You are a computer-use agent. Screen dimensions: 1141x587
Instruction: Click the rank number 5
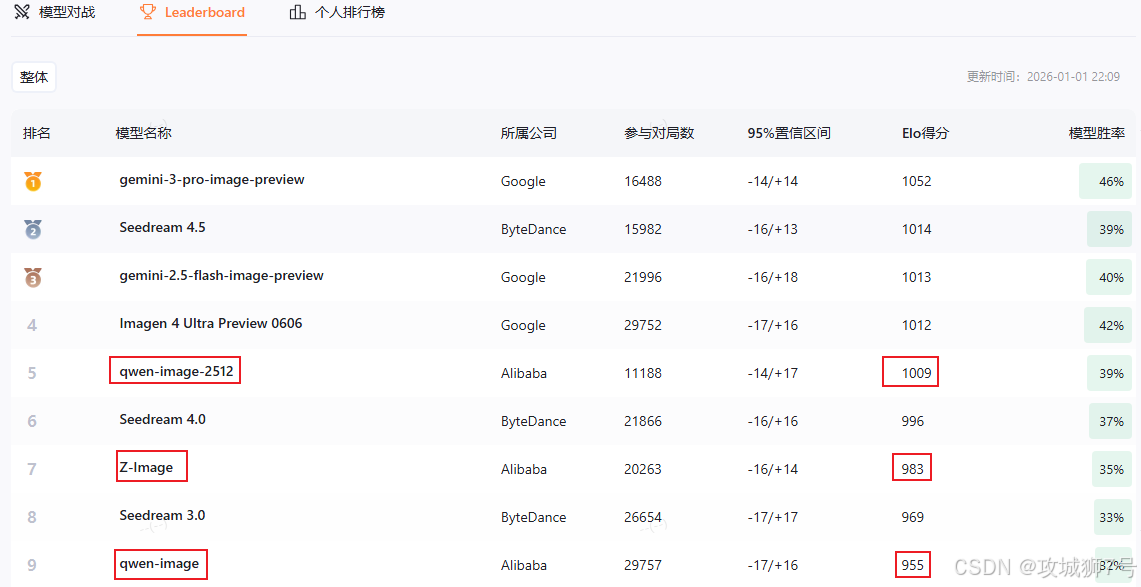pos(32,373)
